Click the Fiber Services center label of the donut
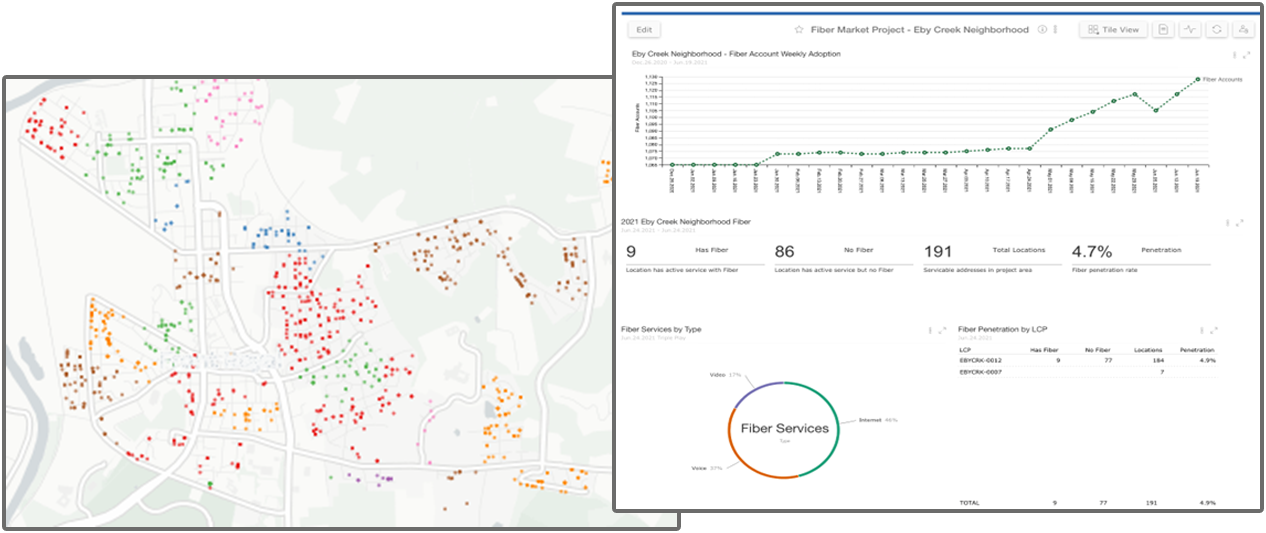Image resolution: width=1266 pixels, height=533 pixels. (785, 428)
